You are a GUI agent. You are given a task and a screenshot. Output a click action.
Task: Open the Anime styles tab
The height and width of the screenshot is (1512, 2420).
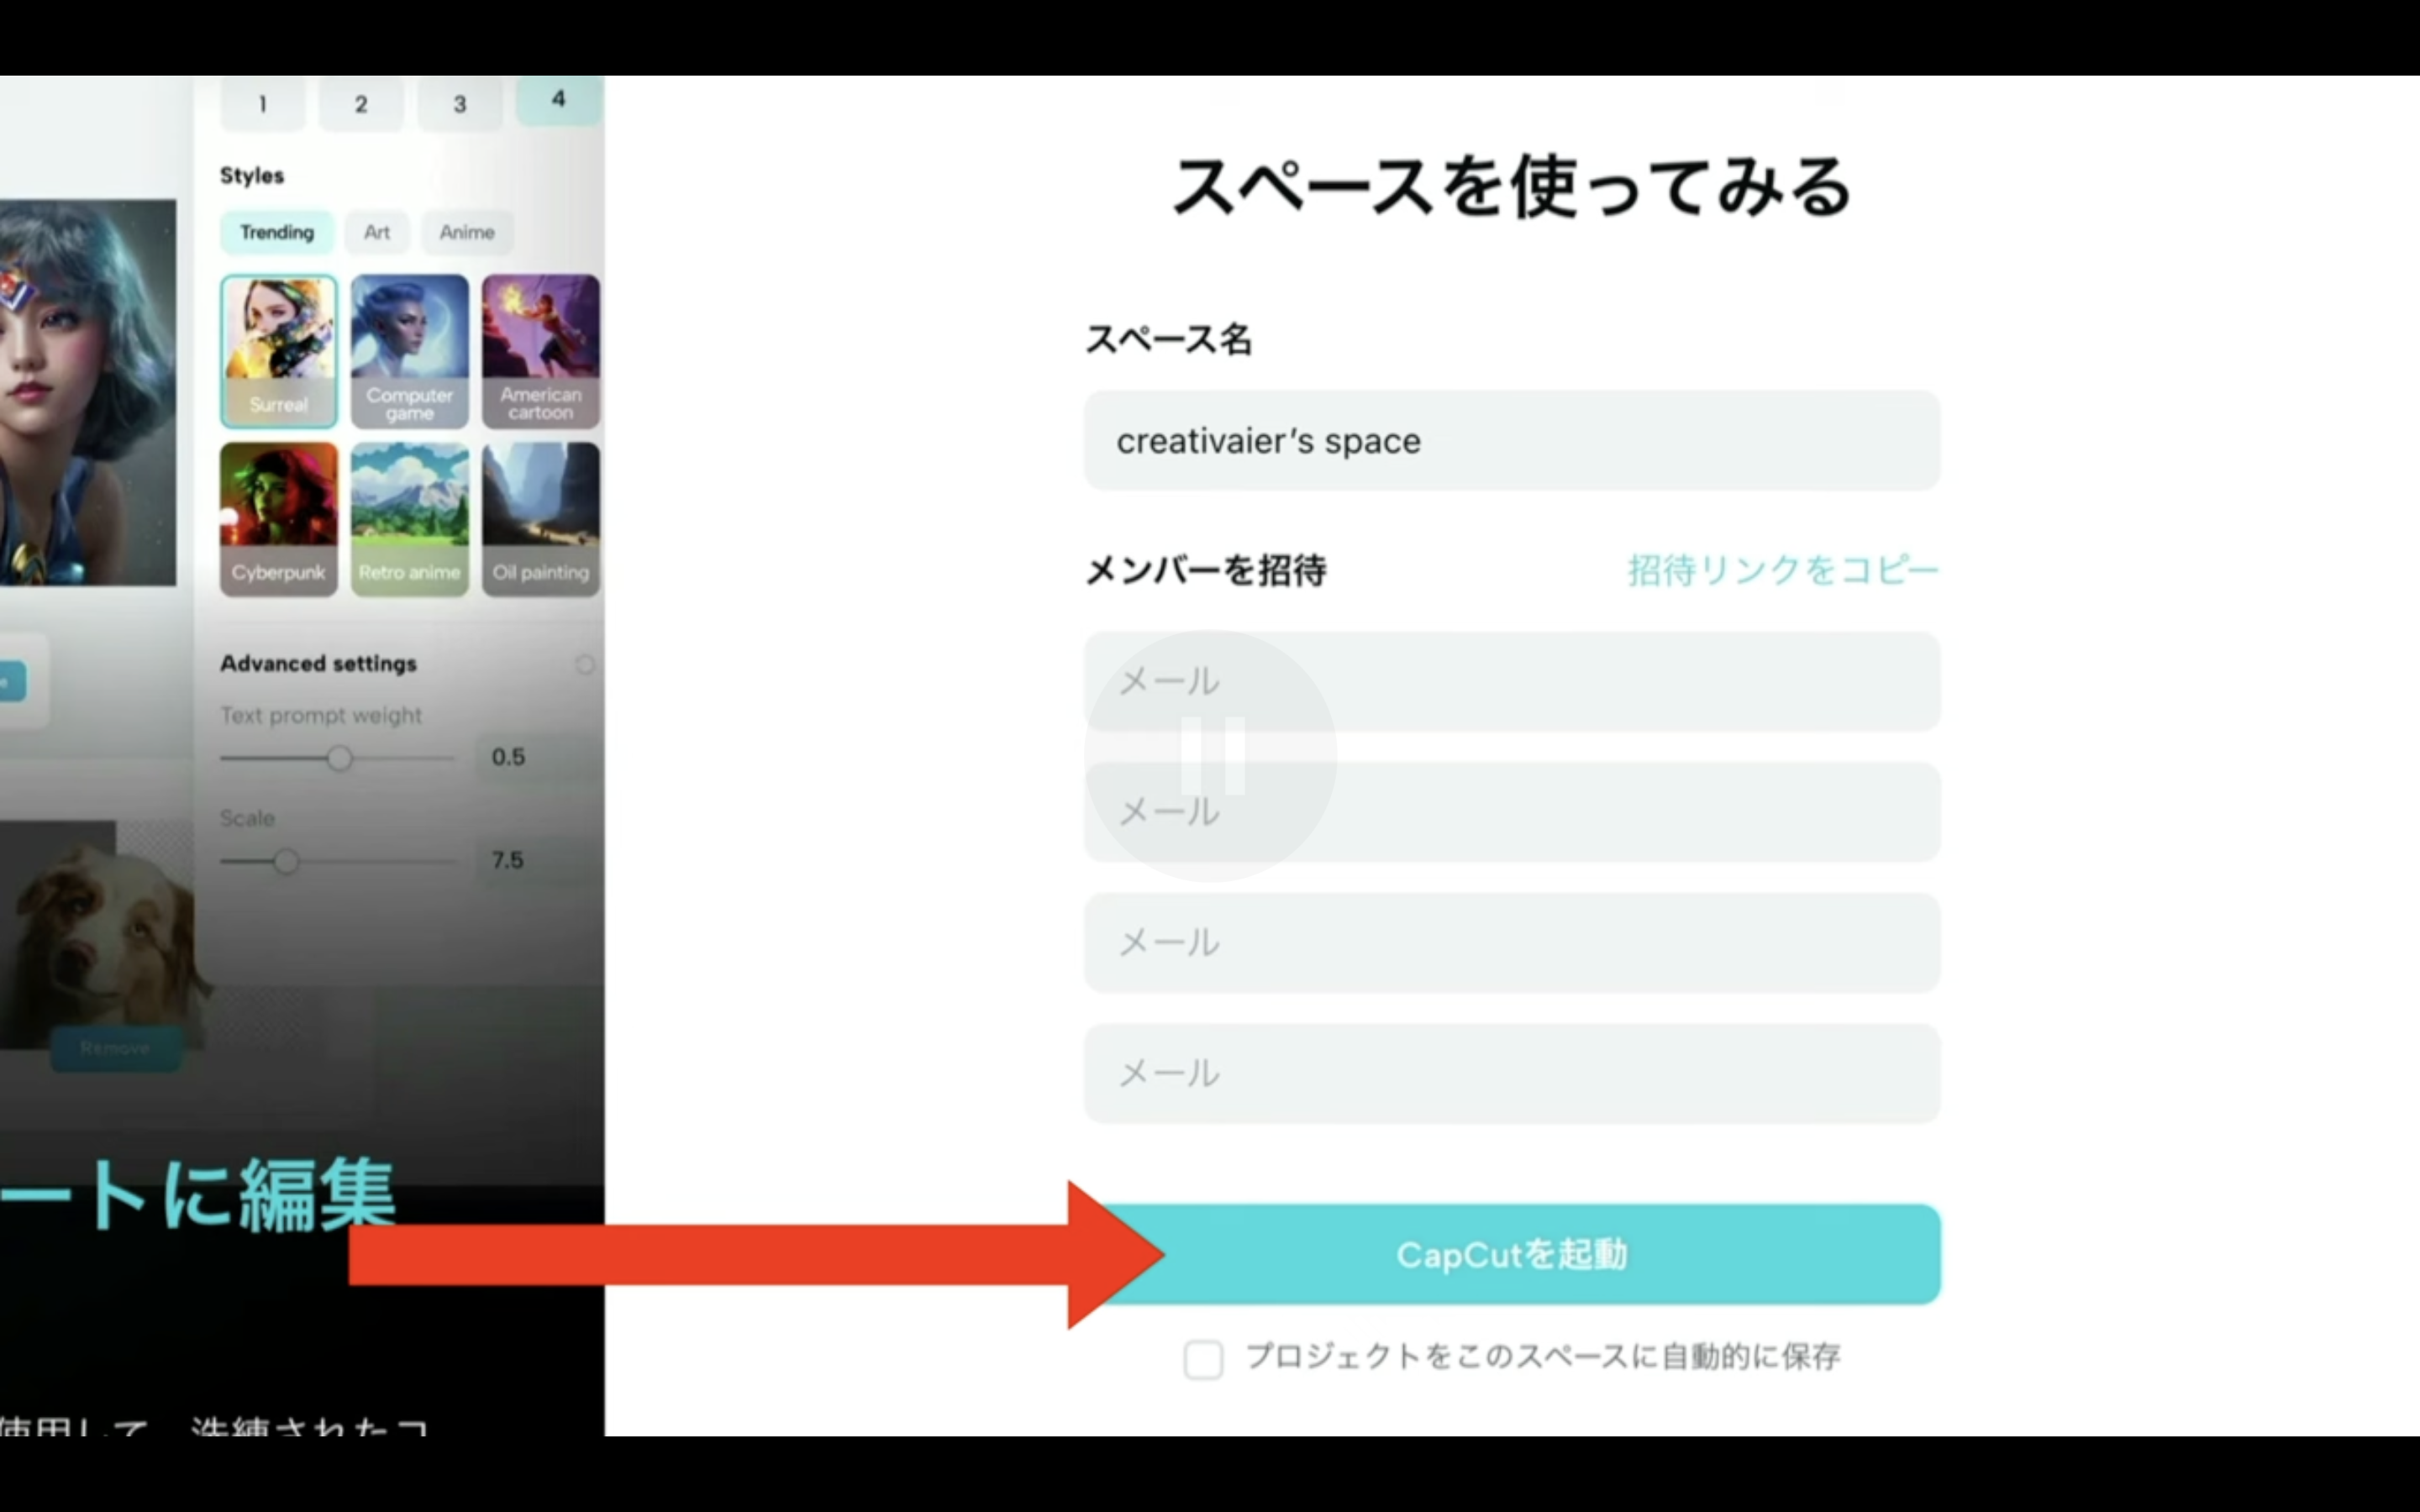[467, 232]
